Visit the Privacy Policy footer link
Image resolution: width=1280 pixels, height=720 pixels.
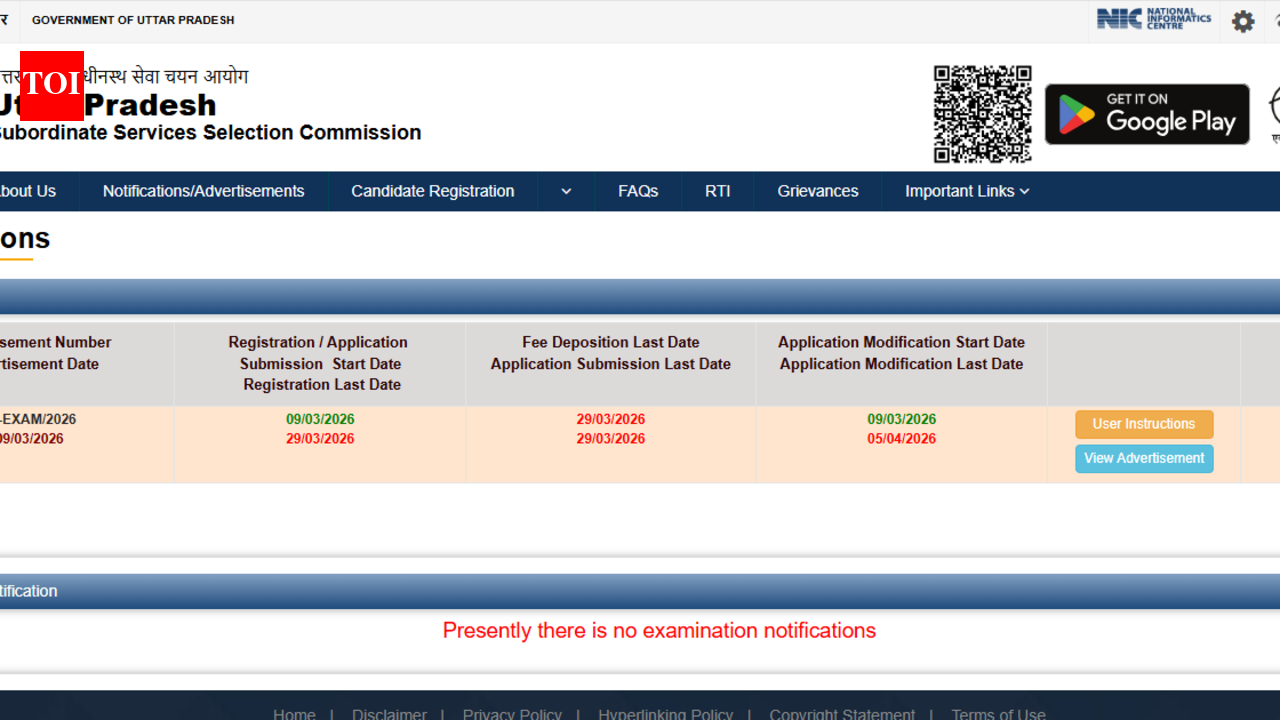[512, 713]
